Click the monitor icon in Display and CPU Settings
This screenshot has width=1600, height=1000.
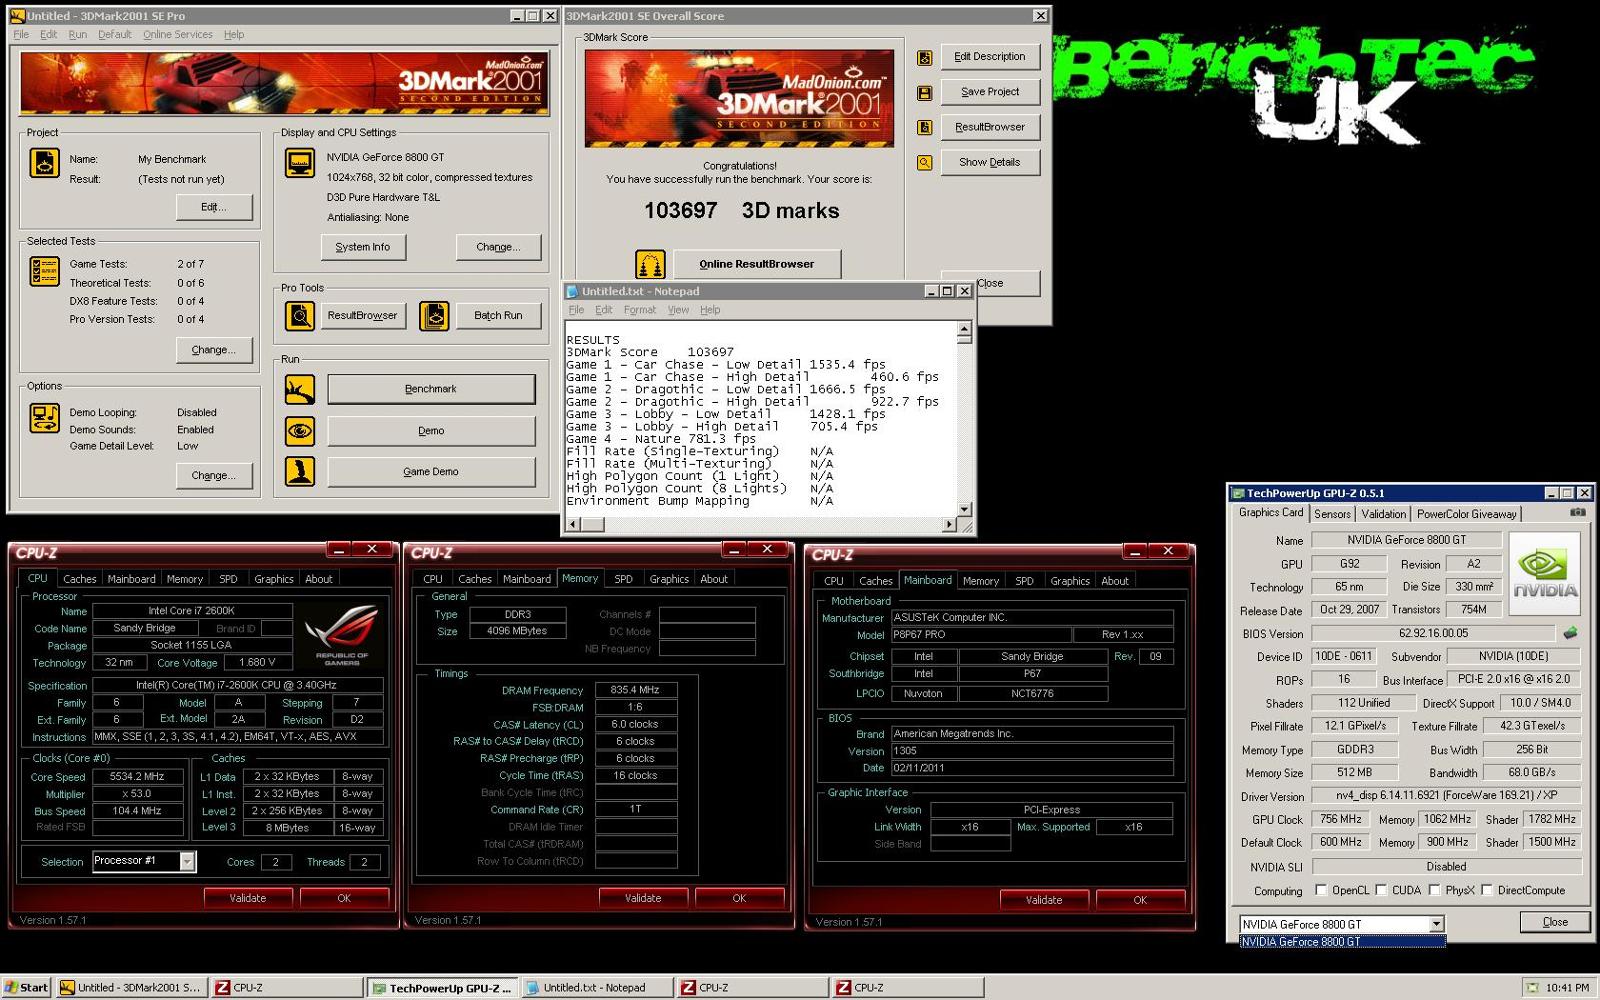pos(300,163)
